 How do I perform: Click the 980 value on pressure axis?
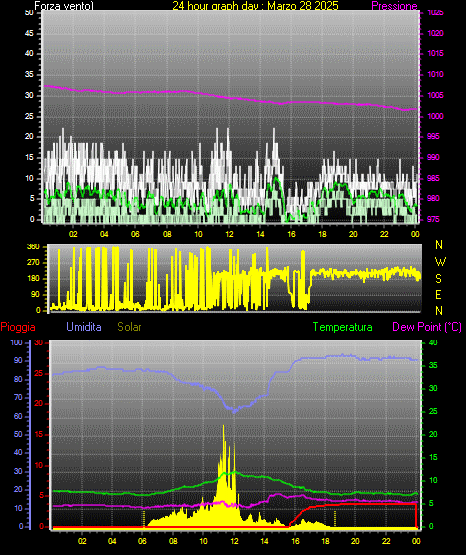tap(433, 198)
